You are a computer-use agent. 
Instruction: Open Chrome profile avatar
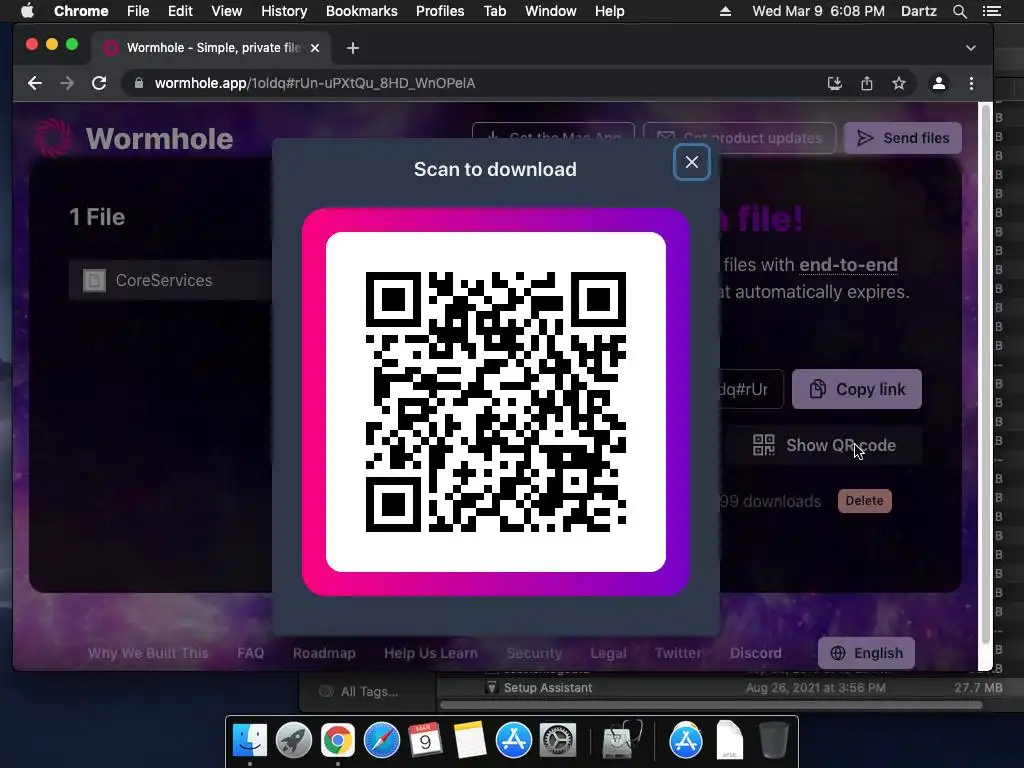coord(938,83)
